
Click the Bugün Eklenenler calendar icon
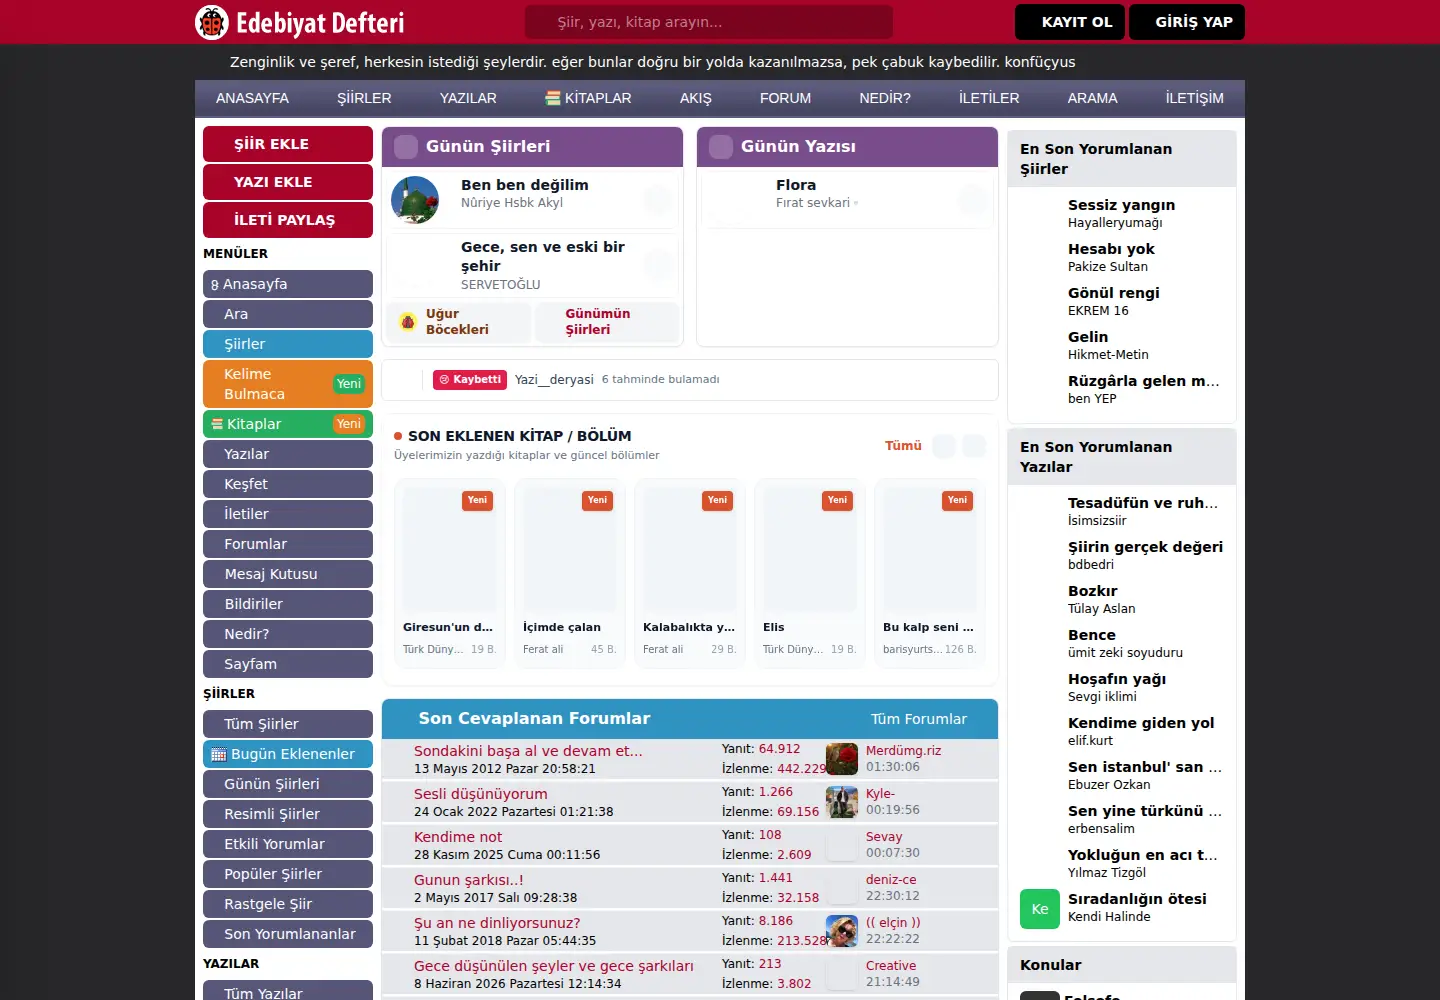218,754
